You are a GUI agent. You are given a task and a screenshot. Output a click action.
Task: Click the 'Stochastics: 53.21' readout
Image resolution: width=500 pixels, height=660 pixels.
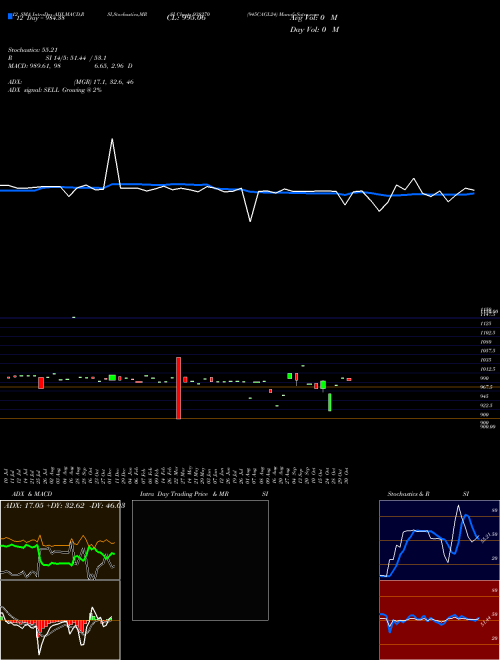[32, 50]
